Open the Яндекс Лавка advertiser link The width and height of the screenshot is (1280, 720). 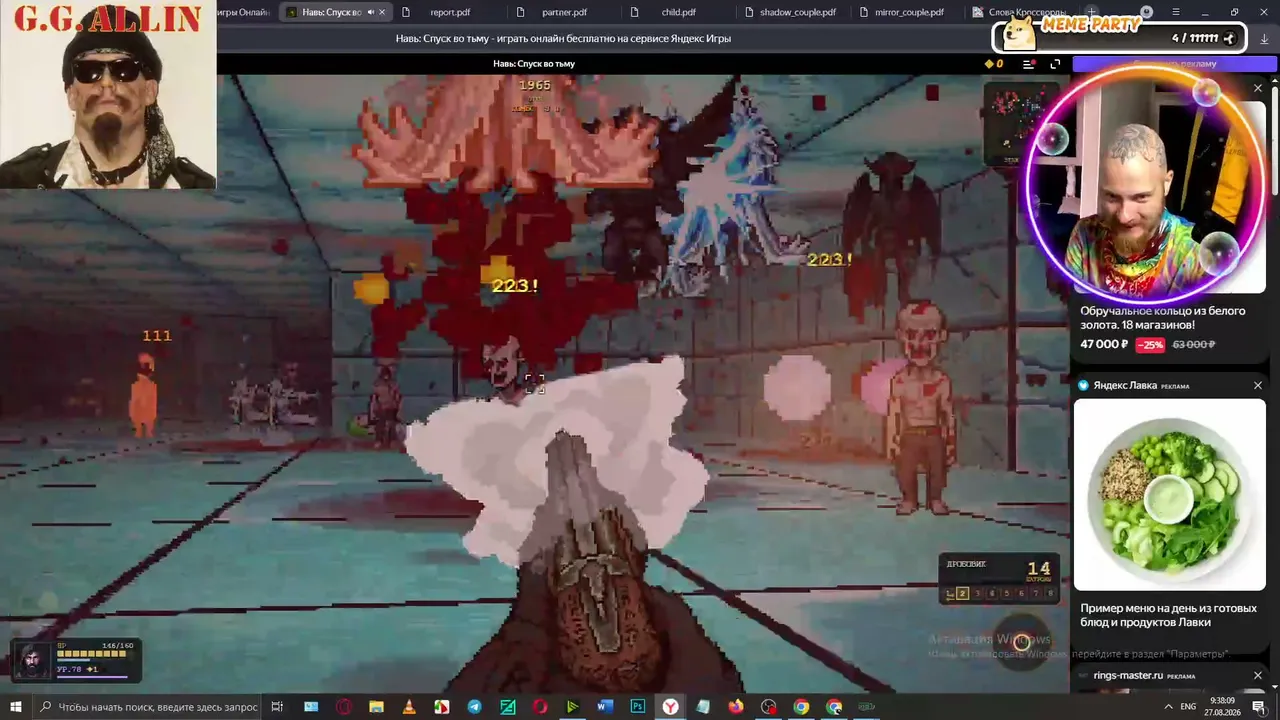1125,385
